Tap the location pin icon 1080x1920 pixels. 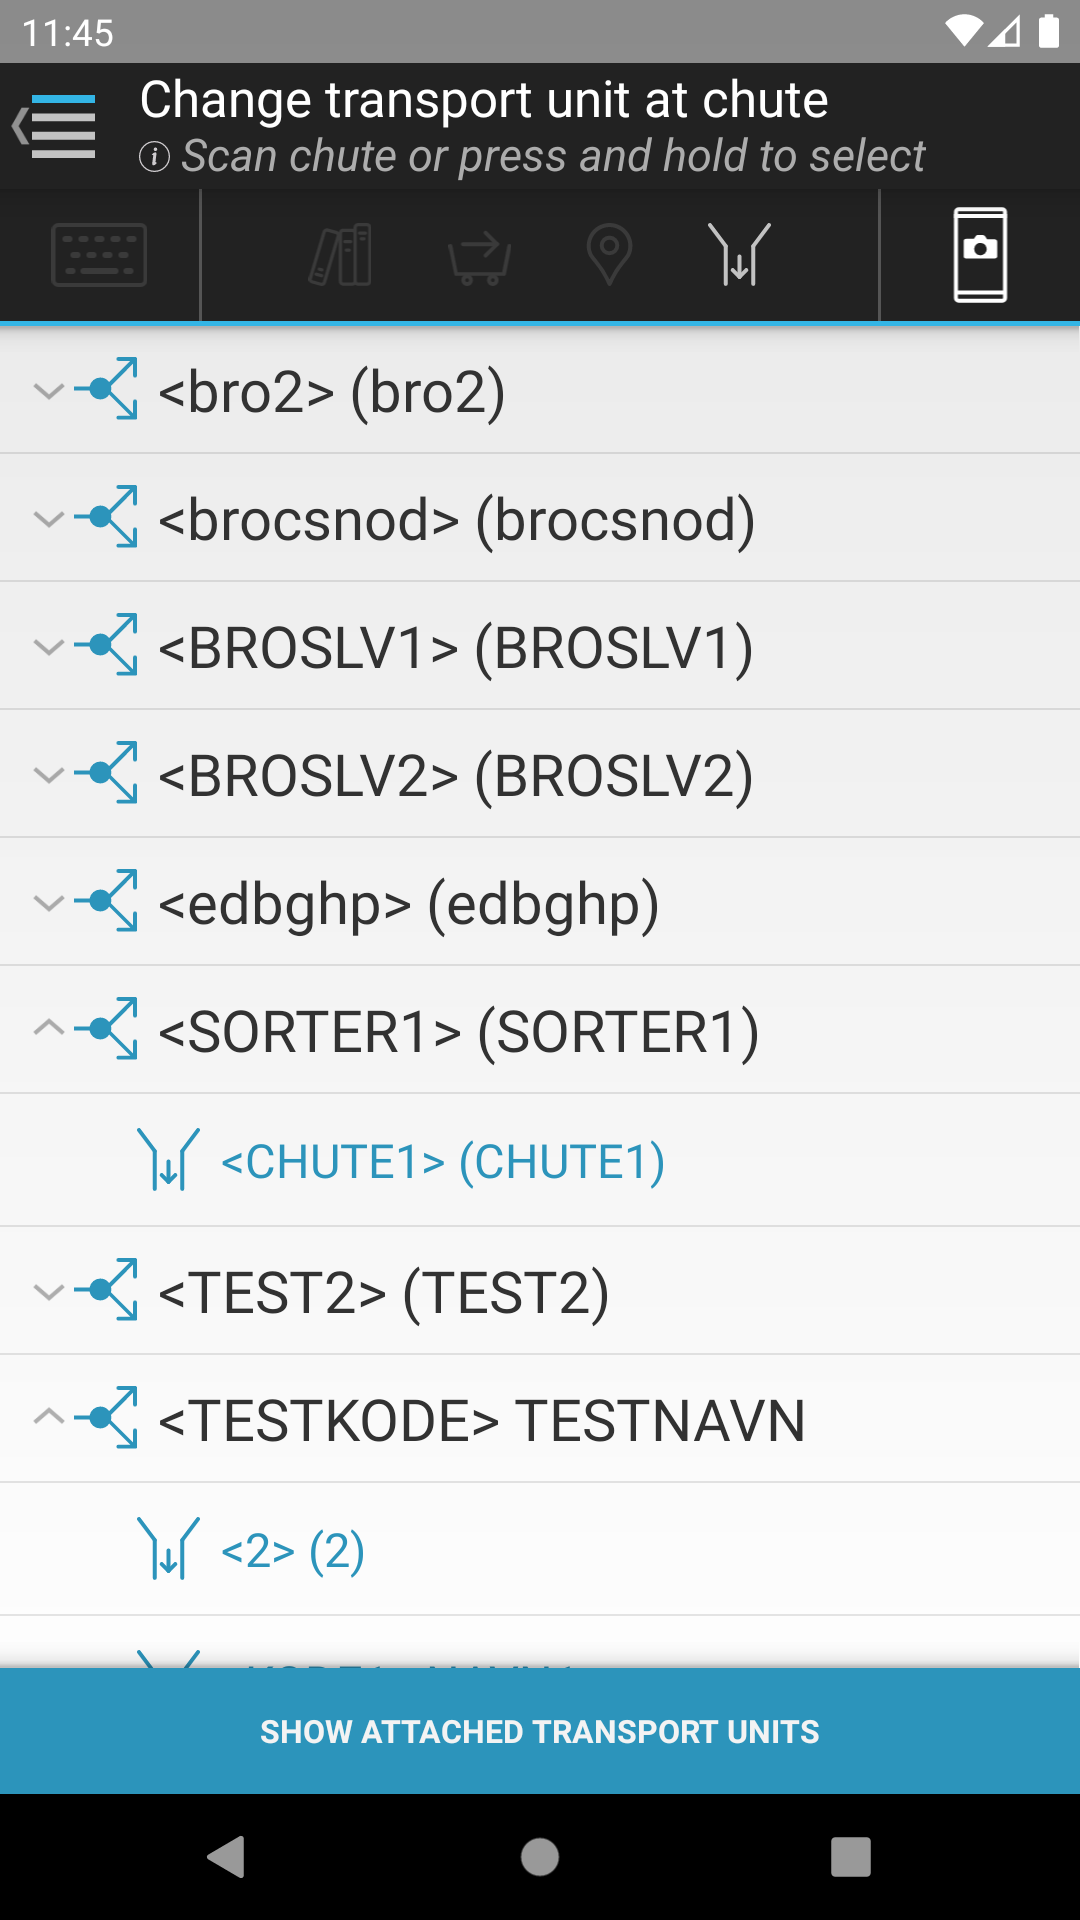pyautogui.click(x=609, y=255)
